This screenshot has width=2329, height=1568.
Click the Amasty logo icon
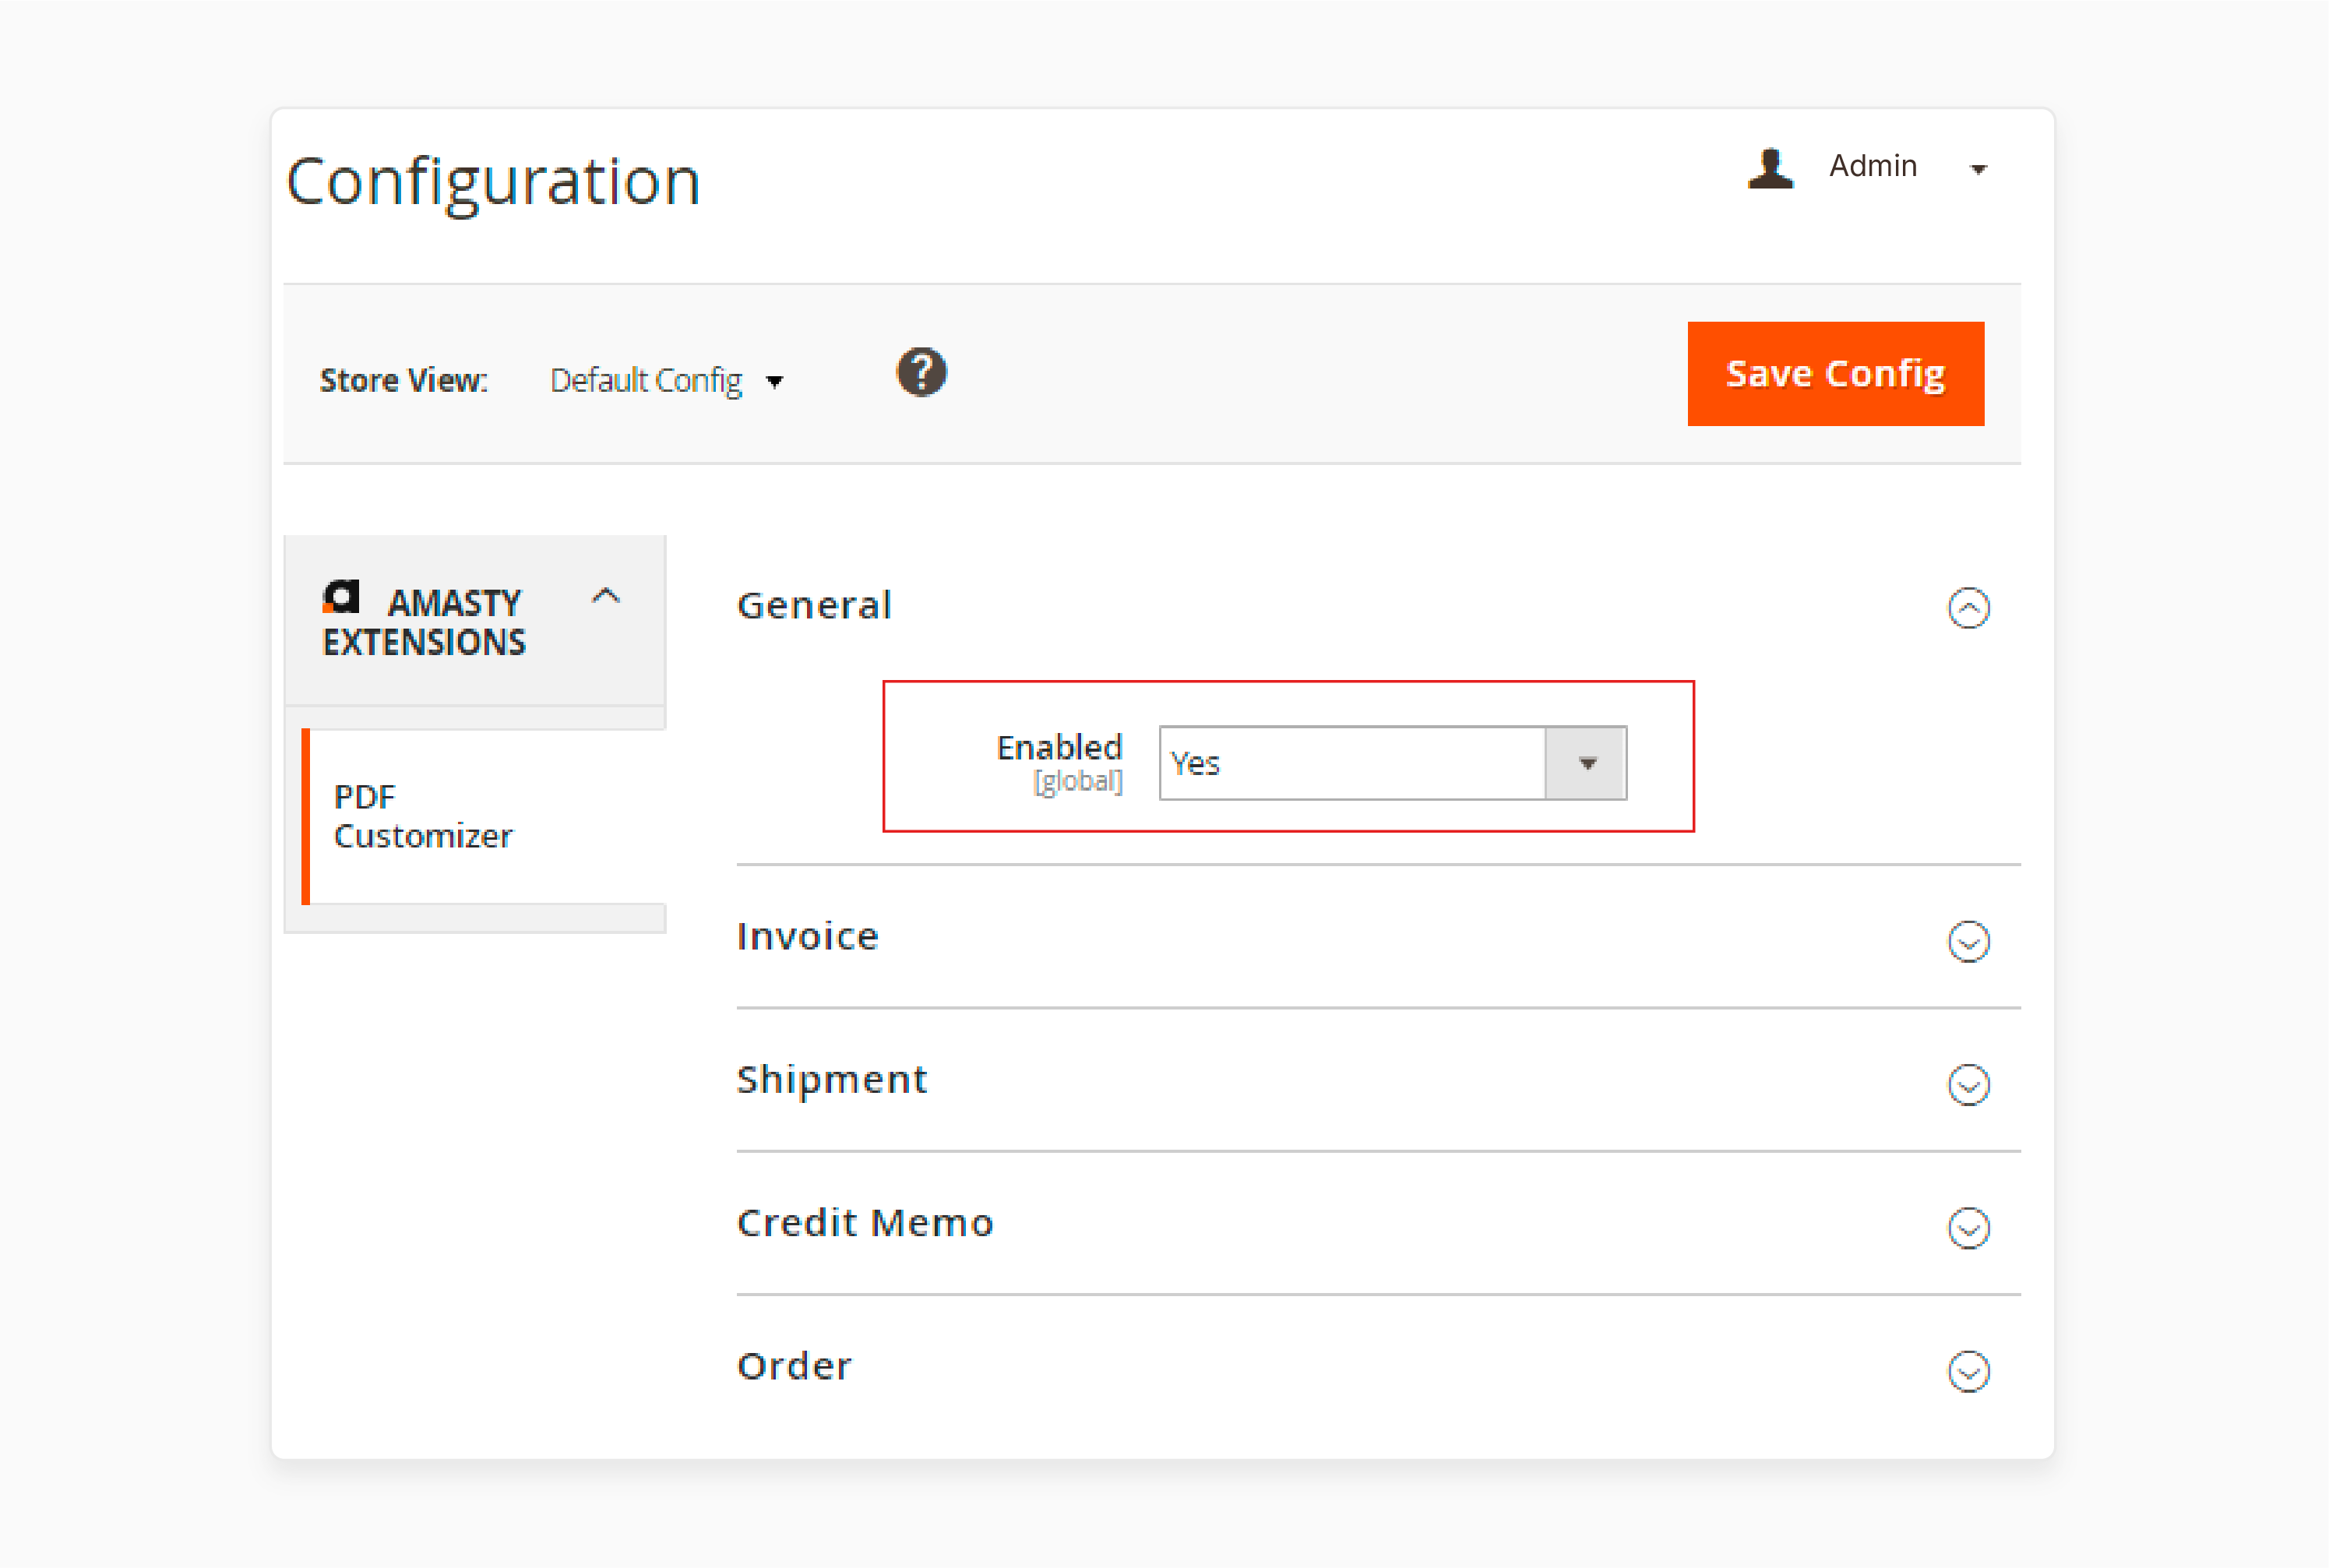click(x=340, y=597)
